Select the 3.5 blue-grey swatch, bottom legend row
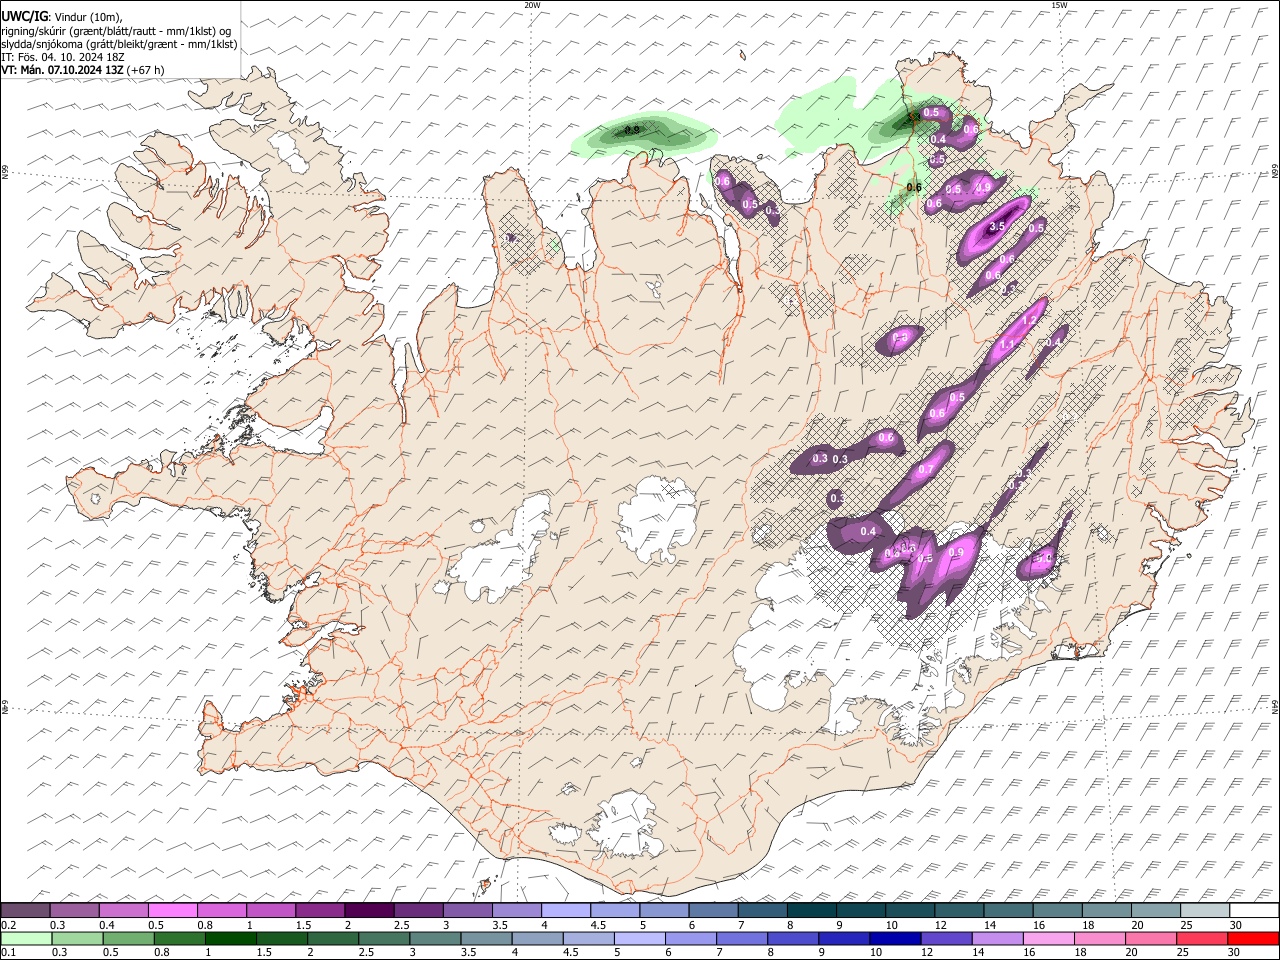Viewport: 1280px width, 960px height. point(486,938)
